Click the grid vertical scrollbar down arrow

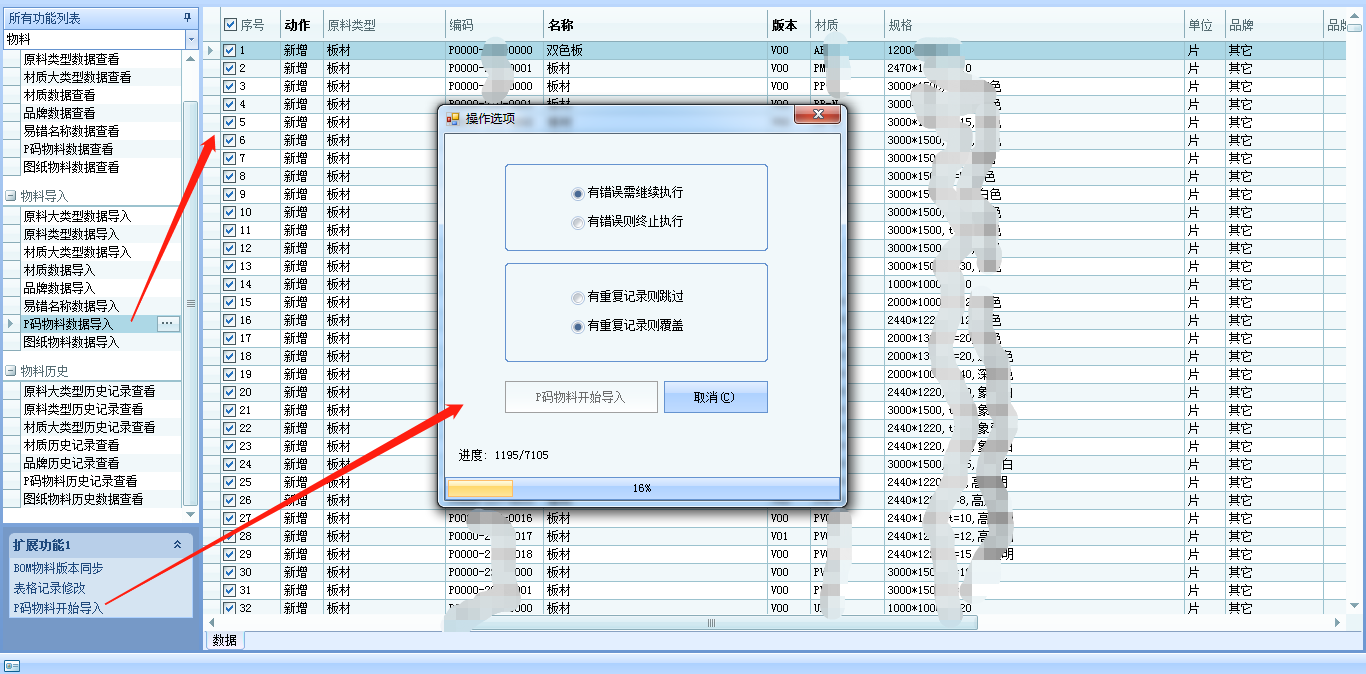pos(1355,608)
